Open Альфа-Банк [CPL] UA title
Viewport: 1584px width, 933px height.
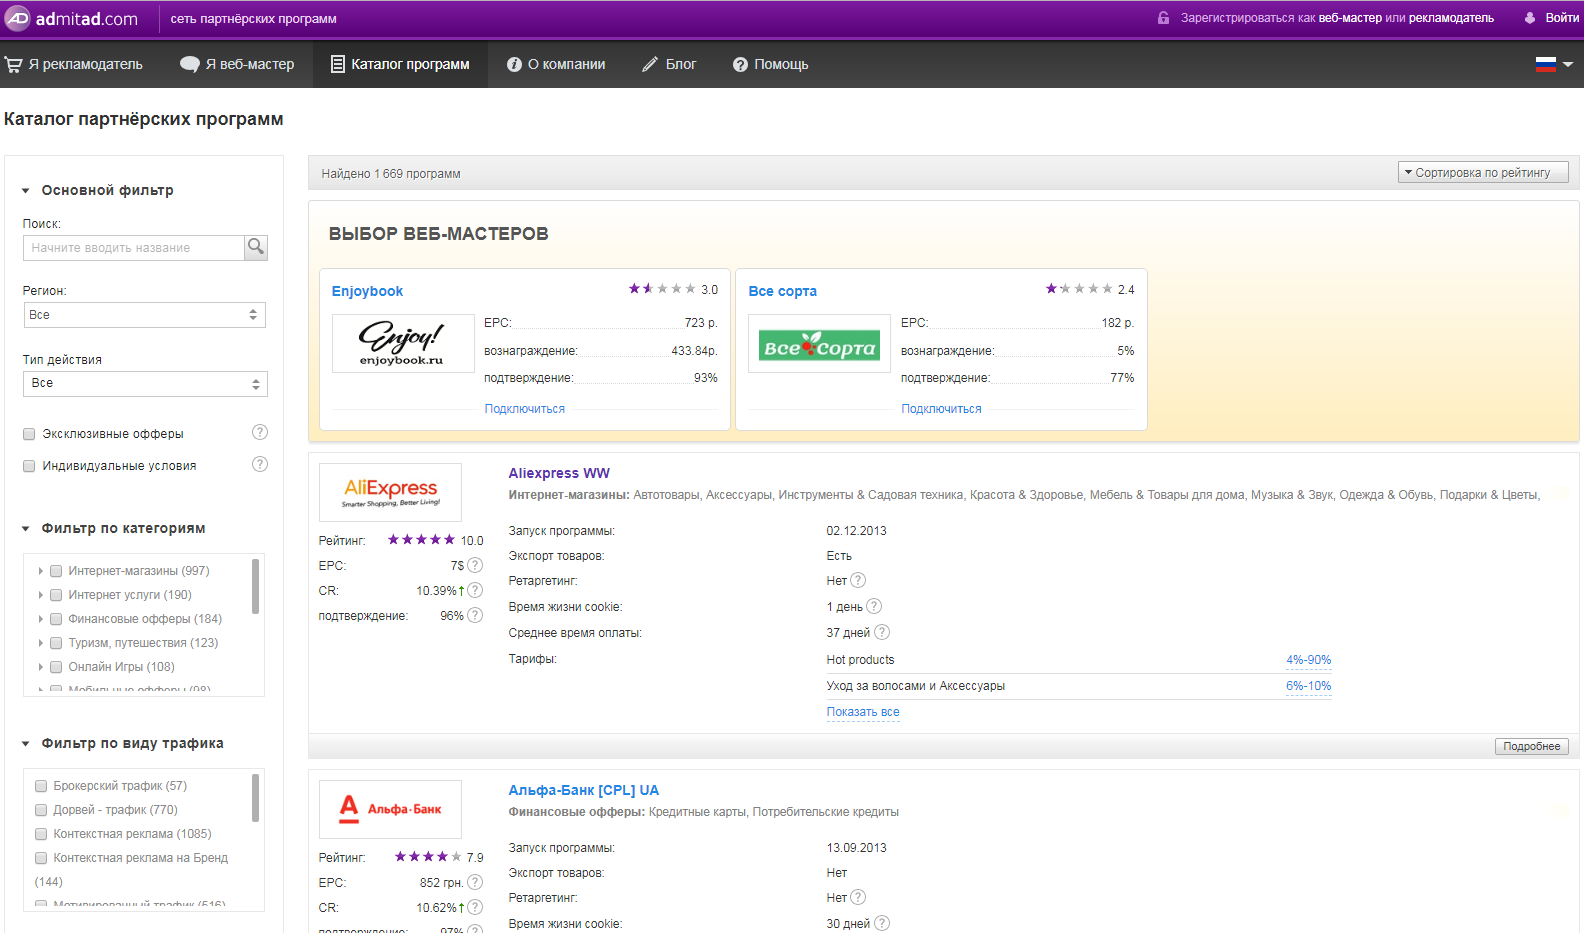[x=584, y=790]
